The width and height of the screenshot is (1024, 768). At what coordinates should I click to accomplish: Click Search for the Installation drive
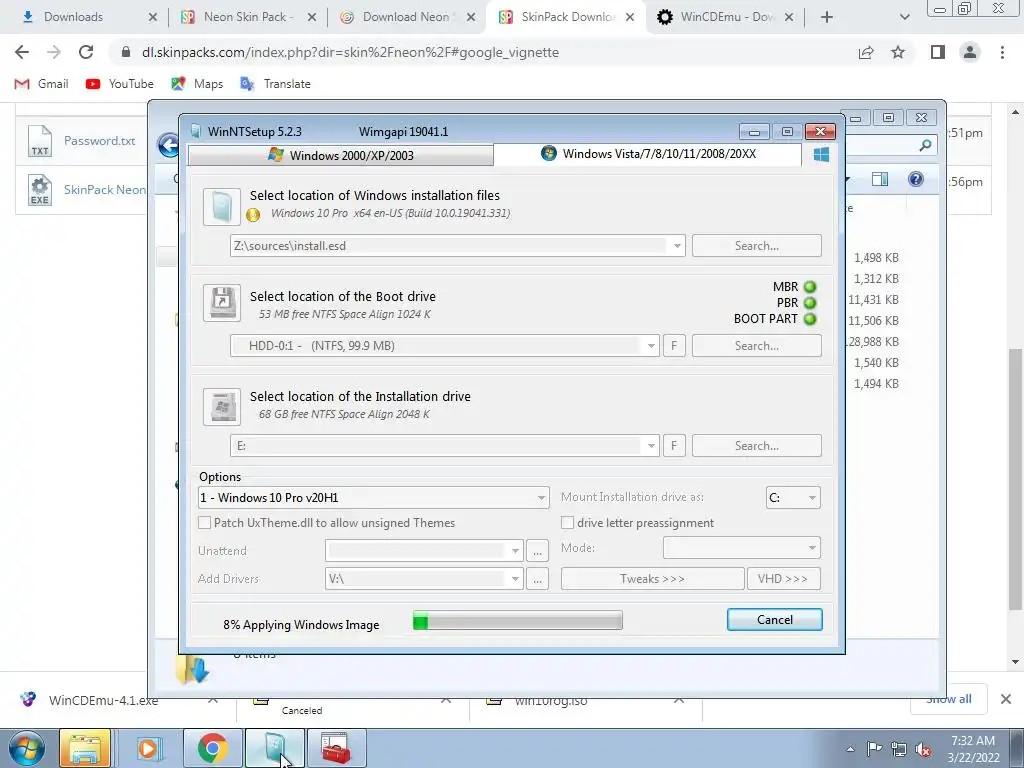(x=756, y=445)
